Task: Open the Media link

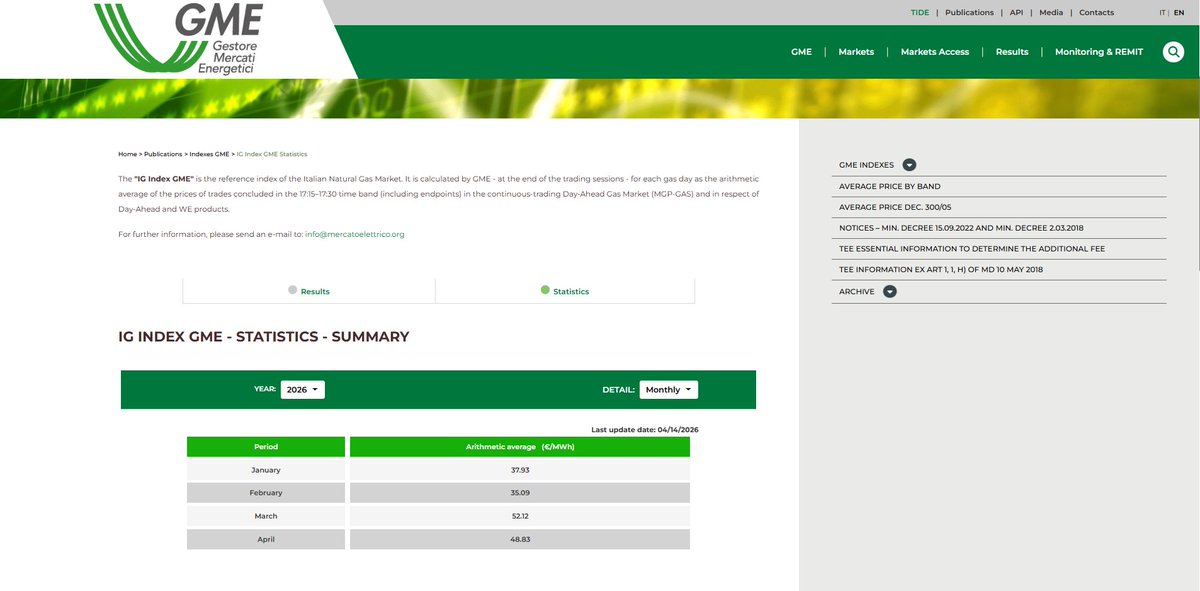Action: 1051,13
